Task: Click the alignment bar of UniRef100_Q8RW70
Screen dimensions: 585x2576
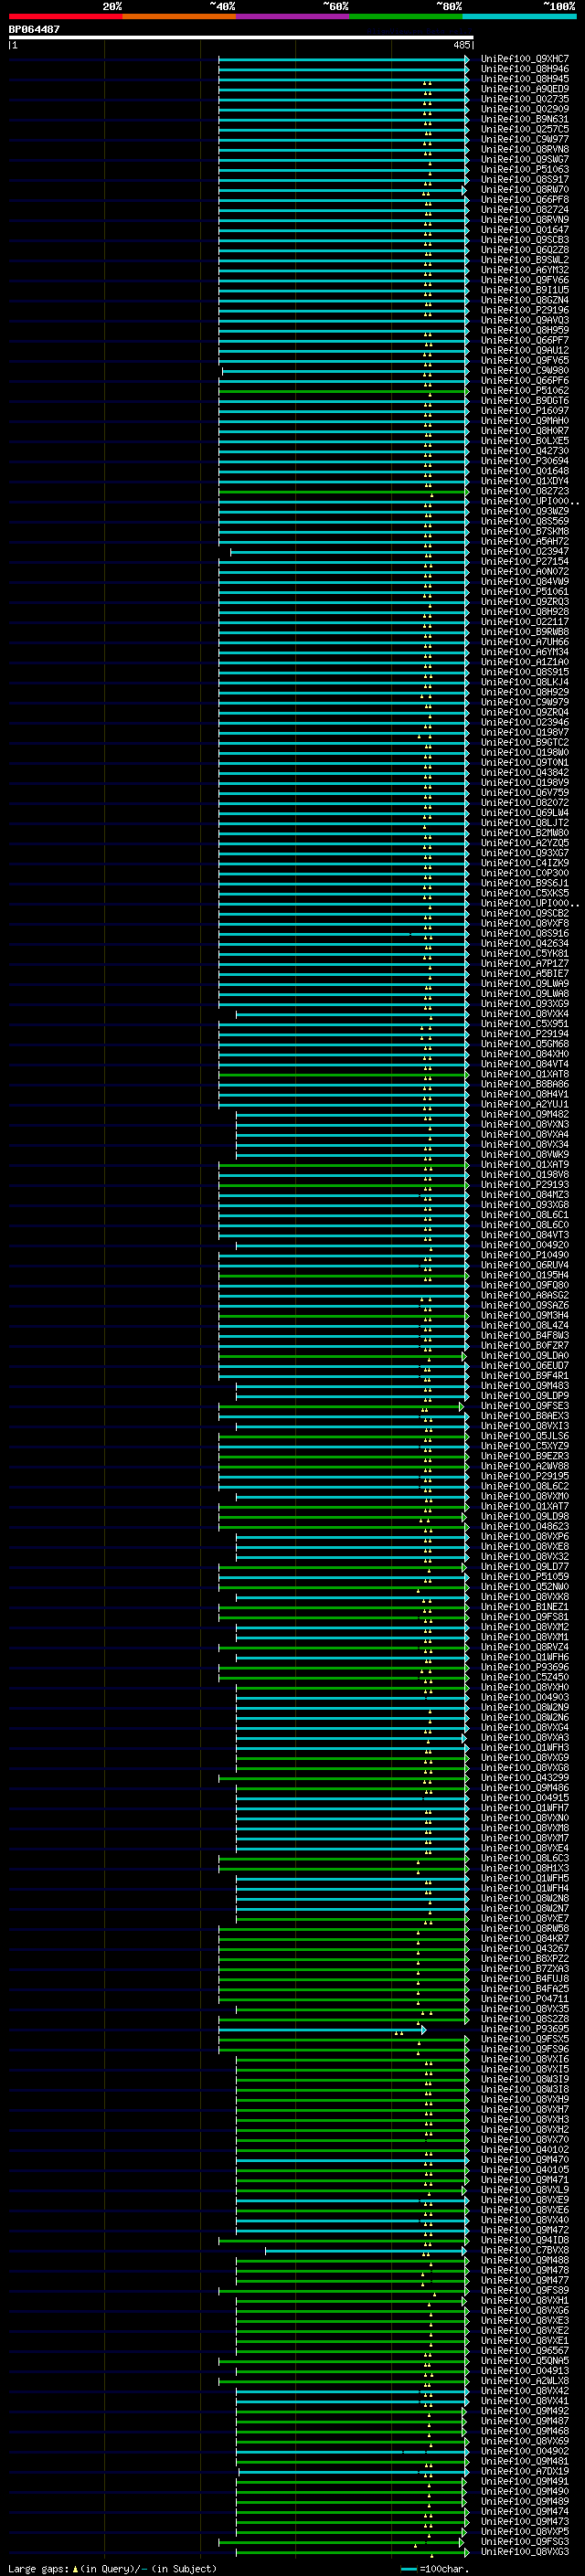Action: pos(341,190)
